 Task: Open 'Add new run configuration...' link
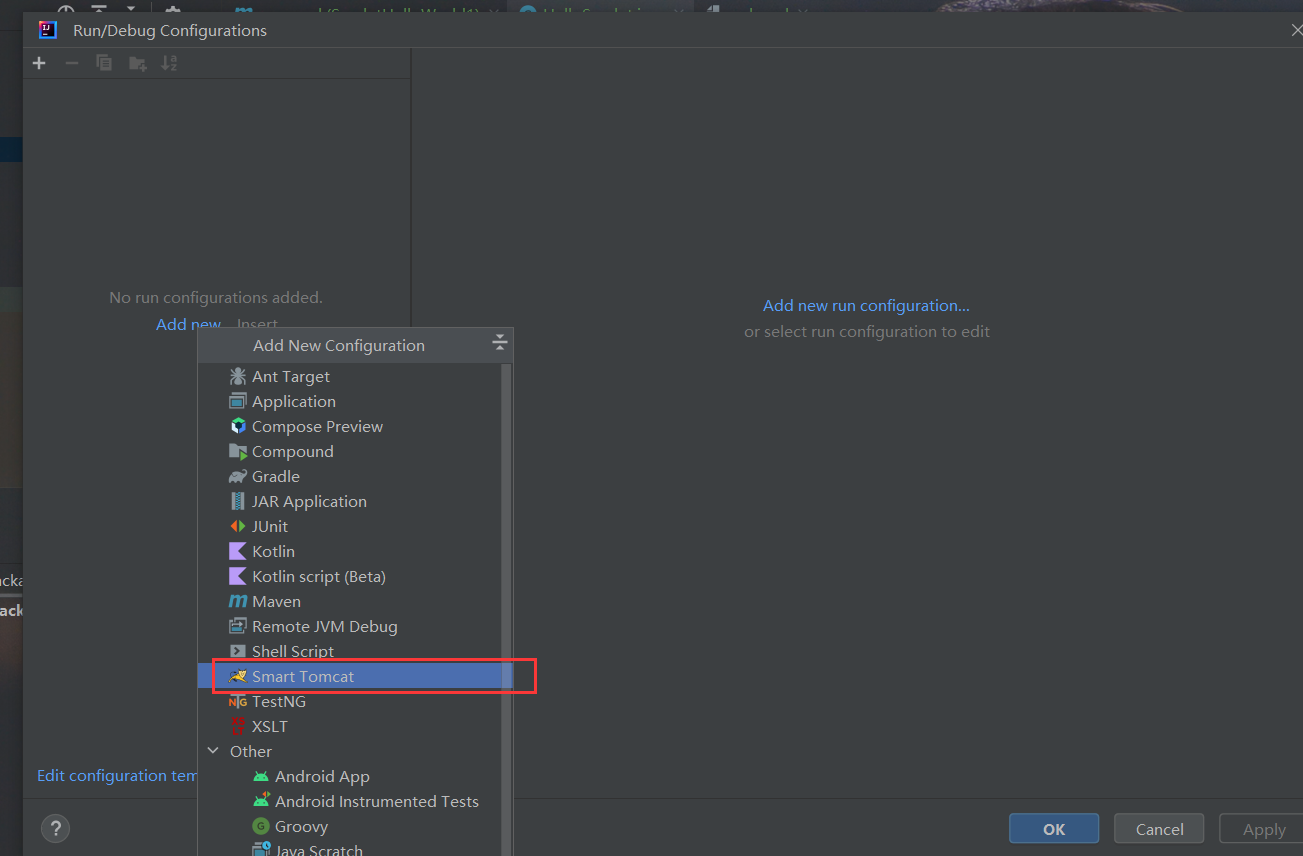point(866,305)
